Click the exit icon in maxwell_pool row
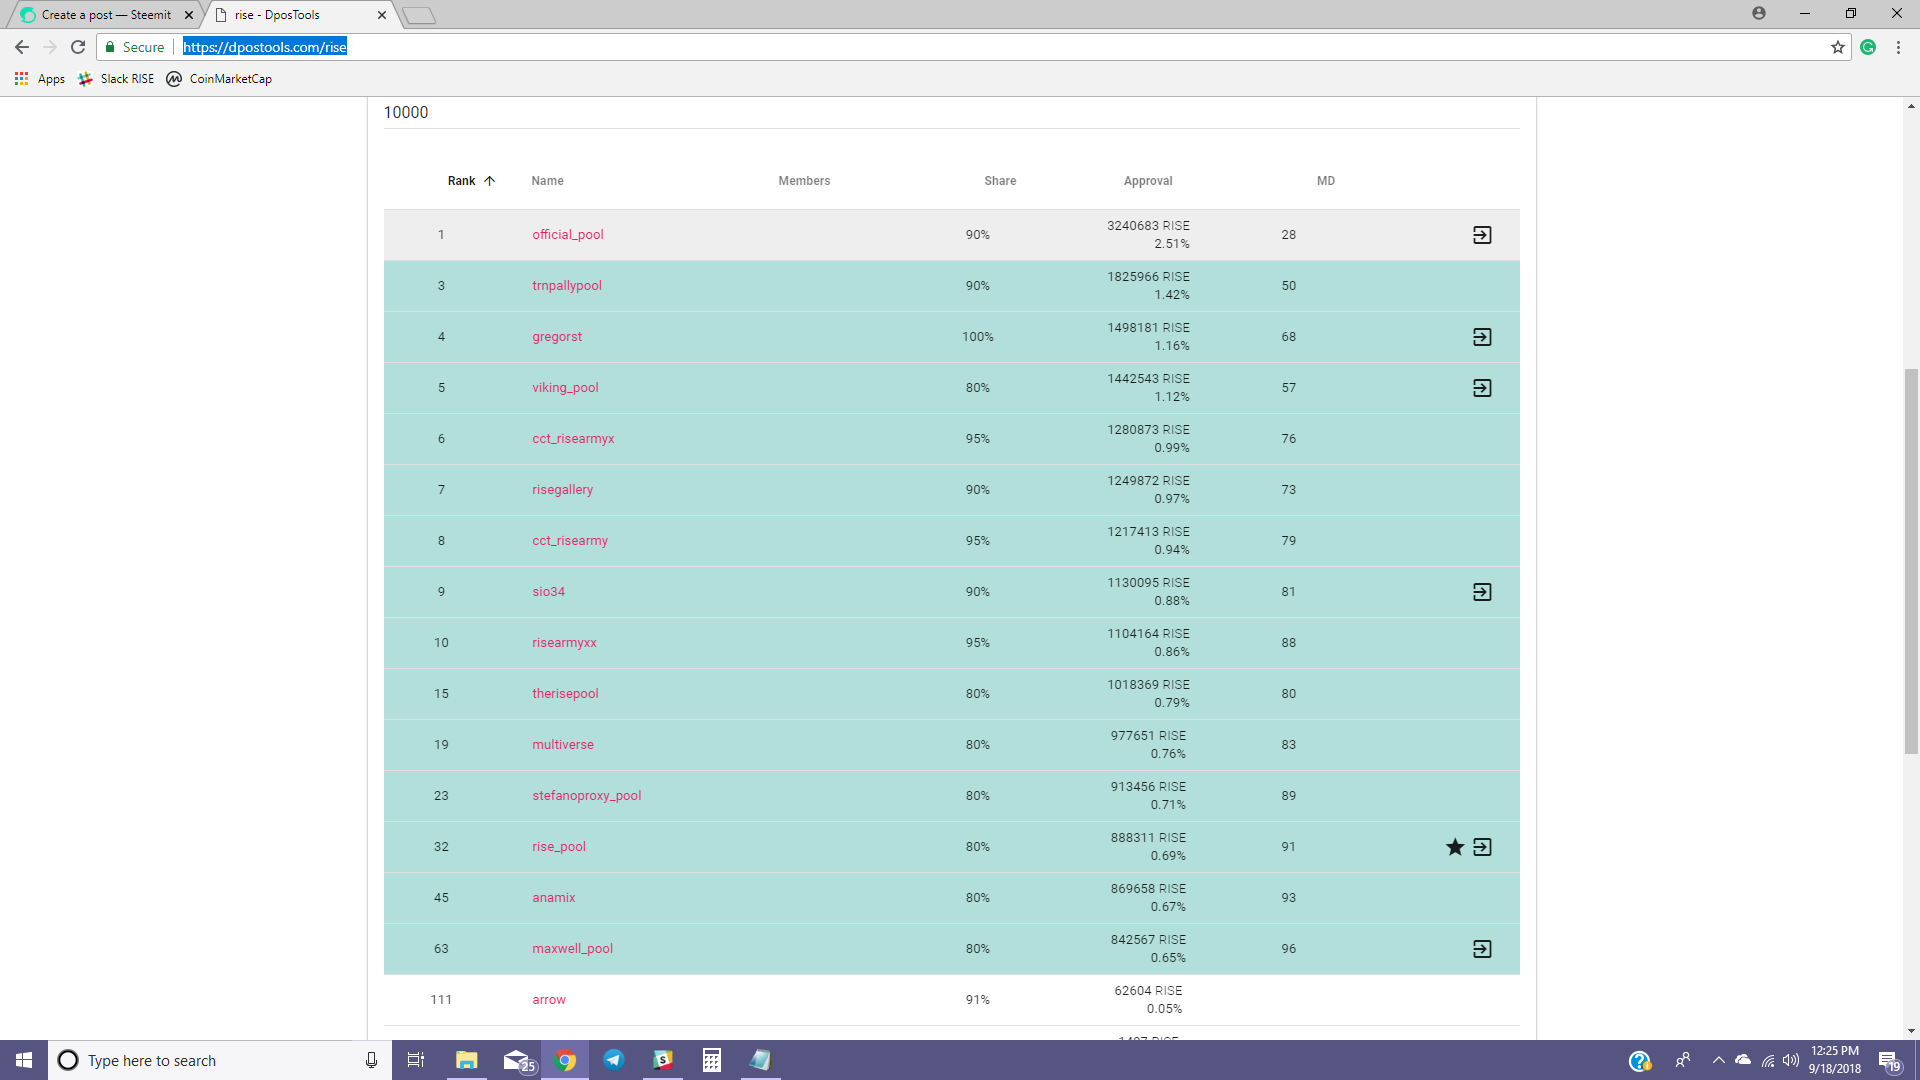 coord(1482,949)
